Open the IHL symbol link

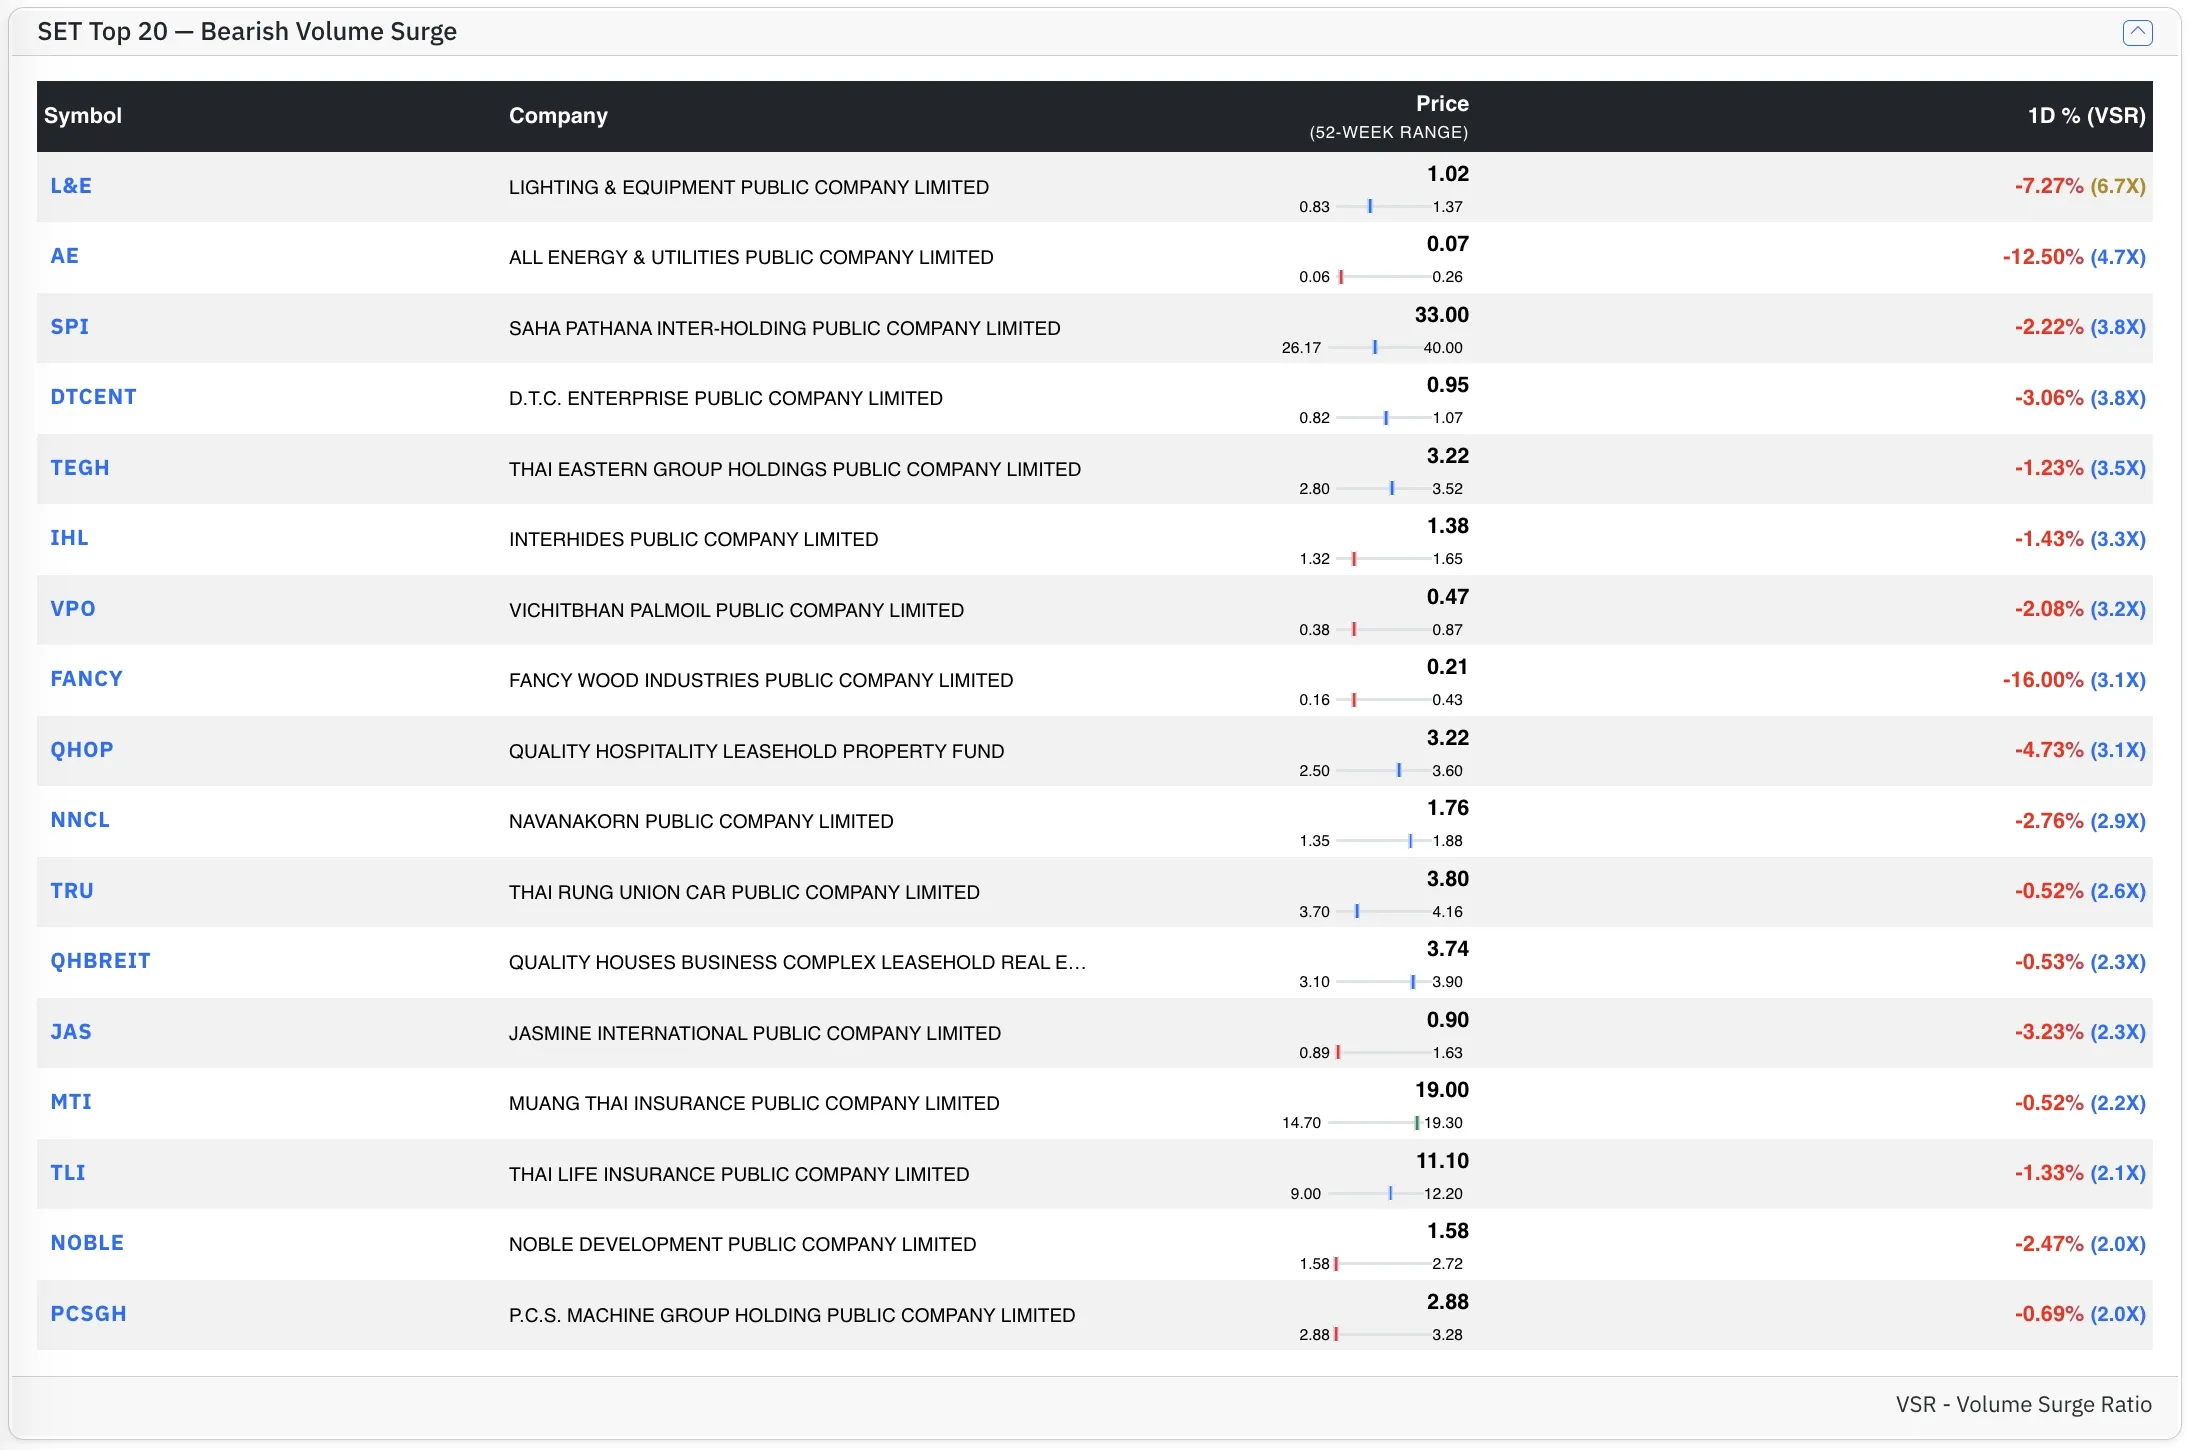click(x=69, y=538)
